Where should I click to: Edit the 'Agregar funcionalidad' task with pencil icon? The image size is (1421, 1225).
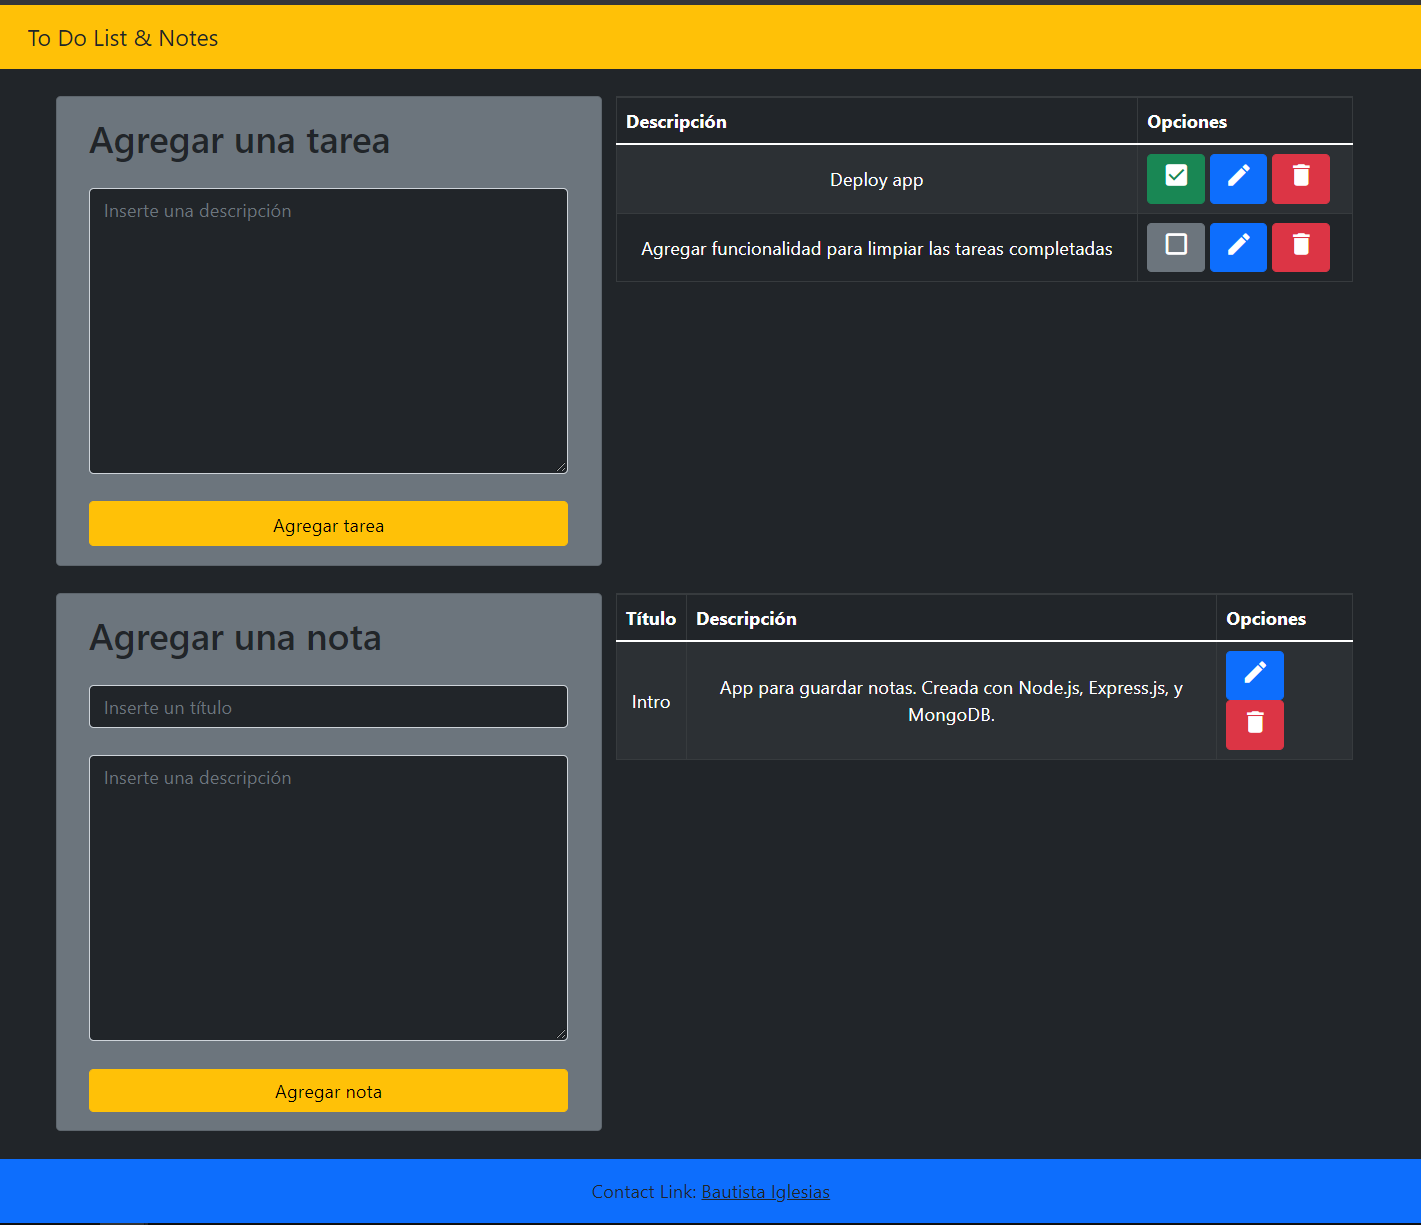pos(1238,247)
